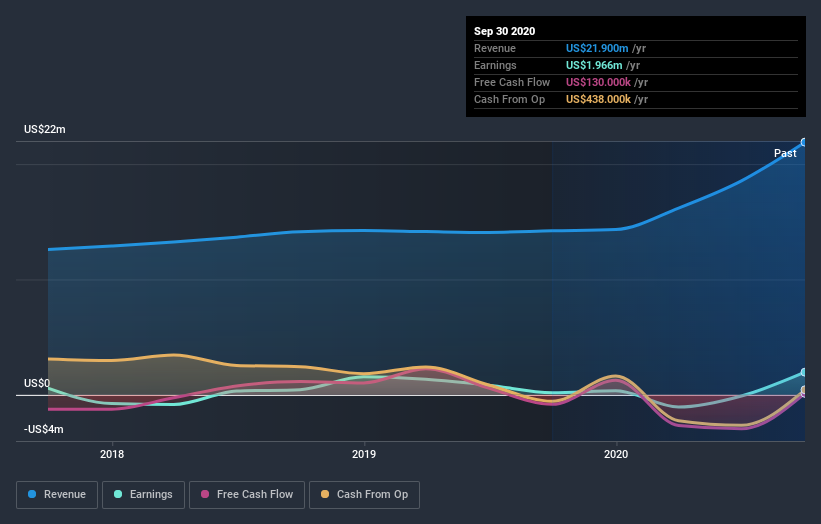The image size is (821, 524).
Task: Toggle the Earnings legend button
Action: (x=143, y=495)
